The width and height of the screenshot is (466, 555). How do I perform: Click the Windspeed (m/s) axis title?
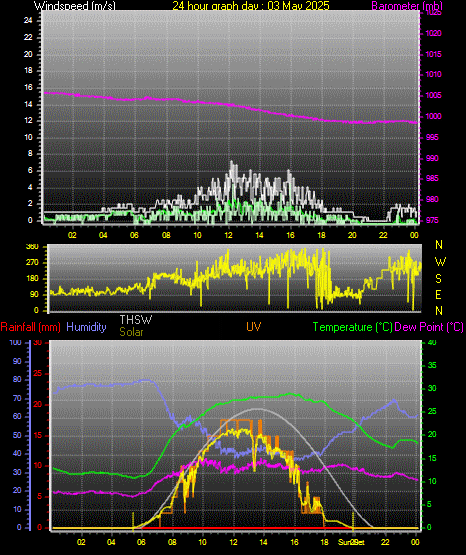[75, 6]
